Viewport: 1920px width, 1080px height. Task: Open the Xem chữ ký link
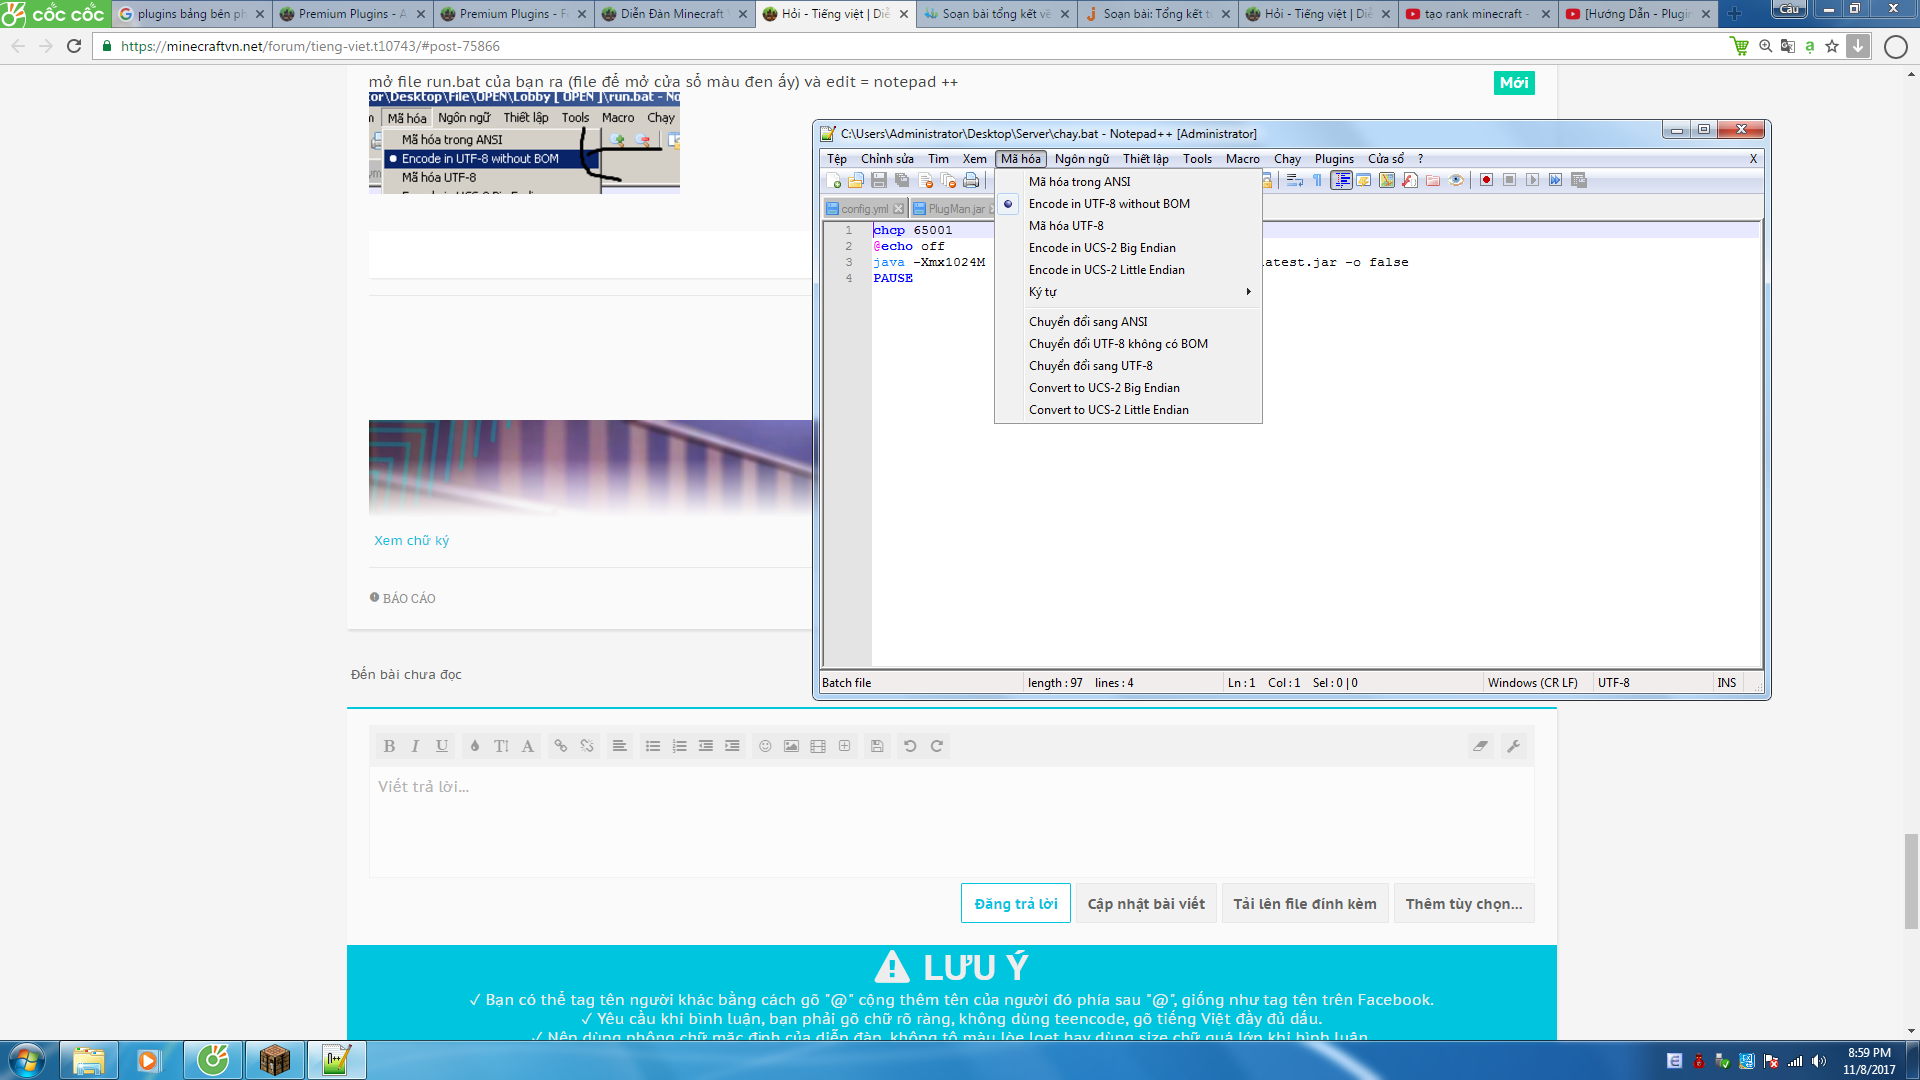click(x=411, y=541)
